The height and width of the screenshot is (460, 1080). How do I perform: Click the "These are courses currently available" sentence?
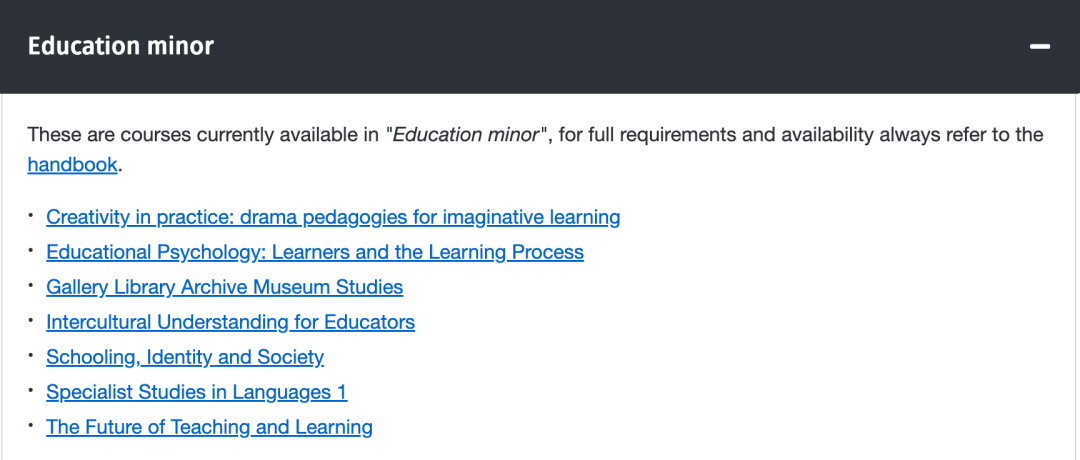(200, 135)
